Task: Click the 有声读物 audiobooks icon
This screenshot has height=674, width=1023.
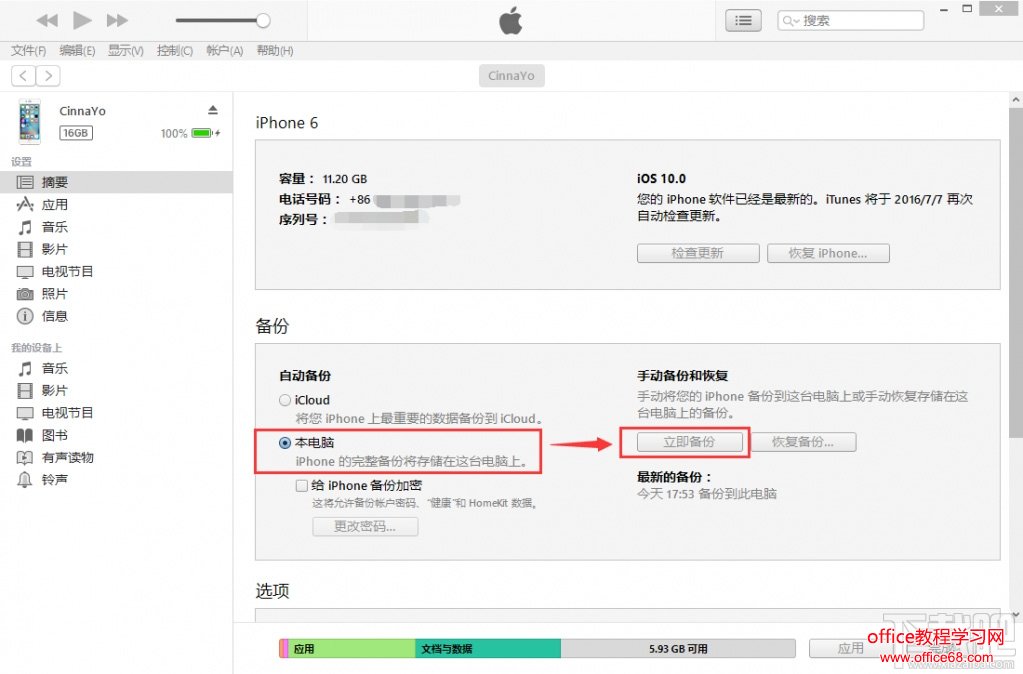Action: pos(25,457)
